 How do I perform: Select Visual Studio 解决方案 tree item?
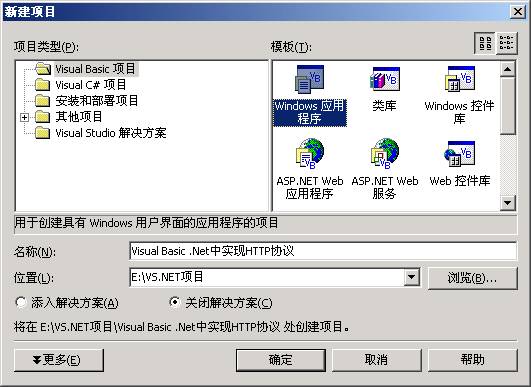point(111,133)
